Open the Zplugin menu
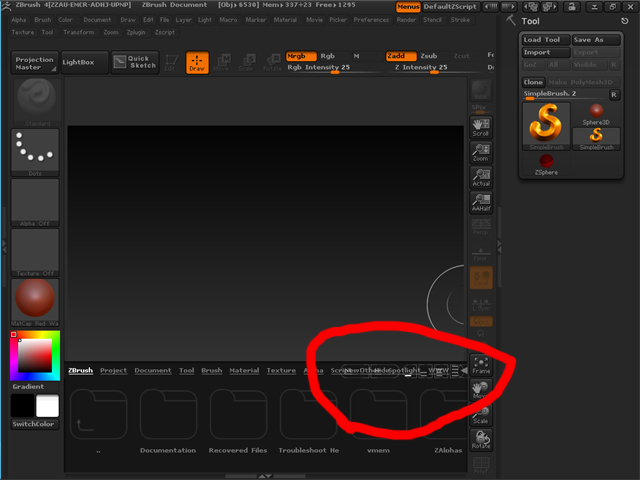 click(x=136, y=32)
